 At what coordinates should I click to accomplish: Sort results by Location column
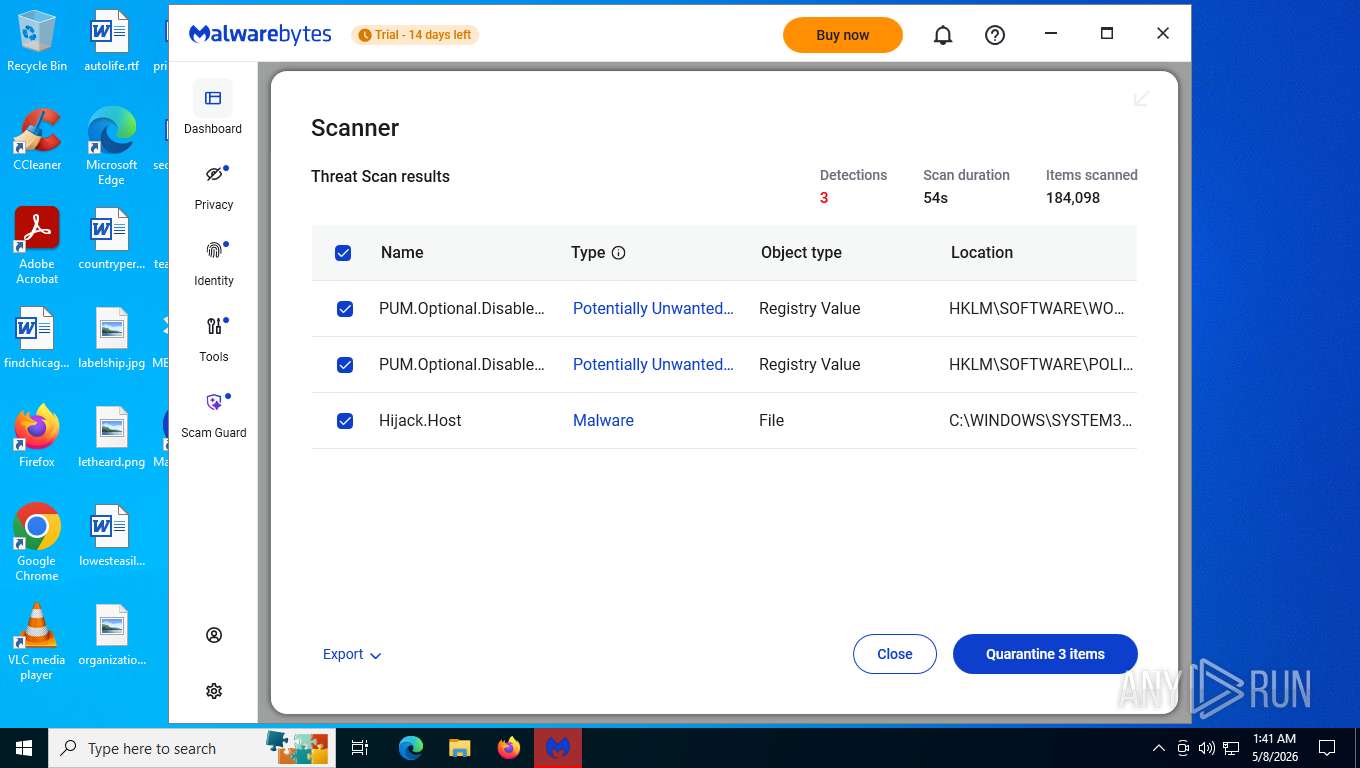(x=982, y=252)
